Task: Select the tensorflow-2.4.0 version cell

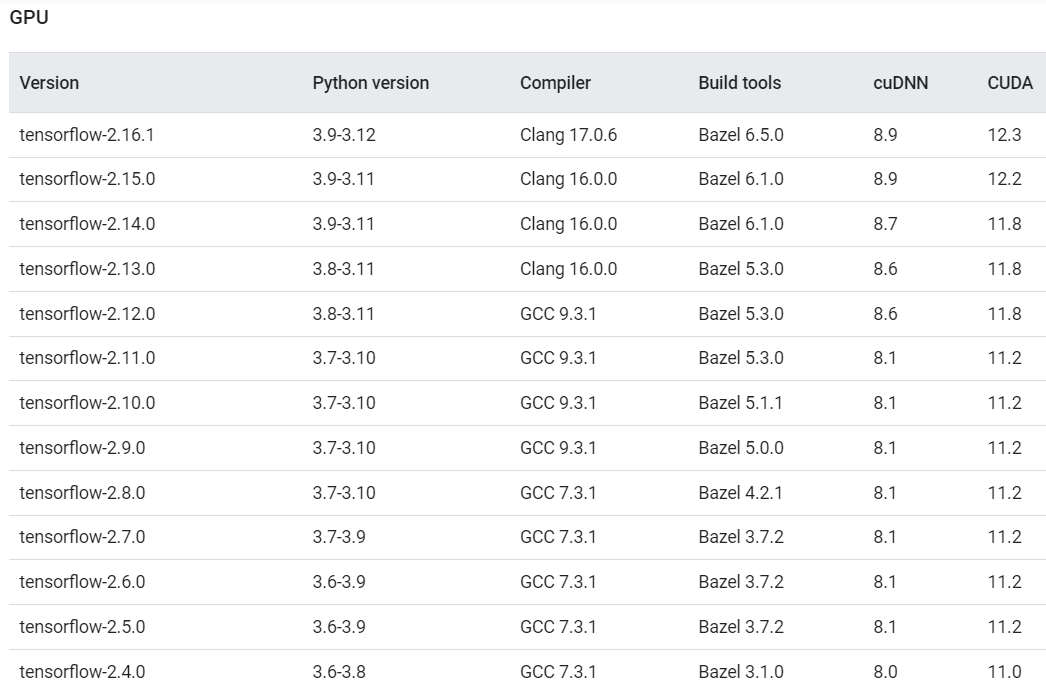Action: [82, 672]
